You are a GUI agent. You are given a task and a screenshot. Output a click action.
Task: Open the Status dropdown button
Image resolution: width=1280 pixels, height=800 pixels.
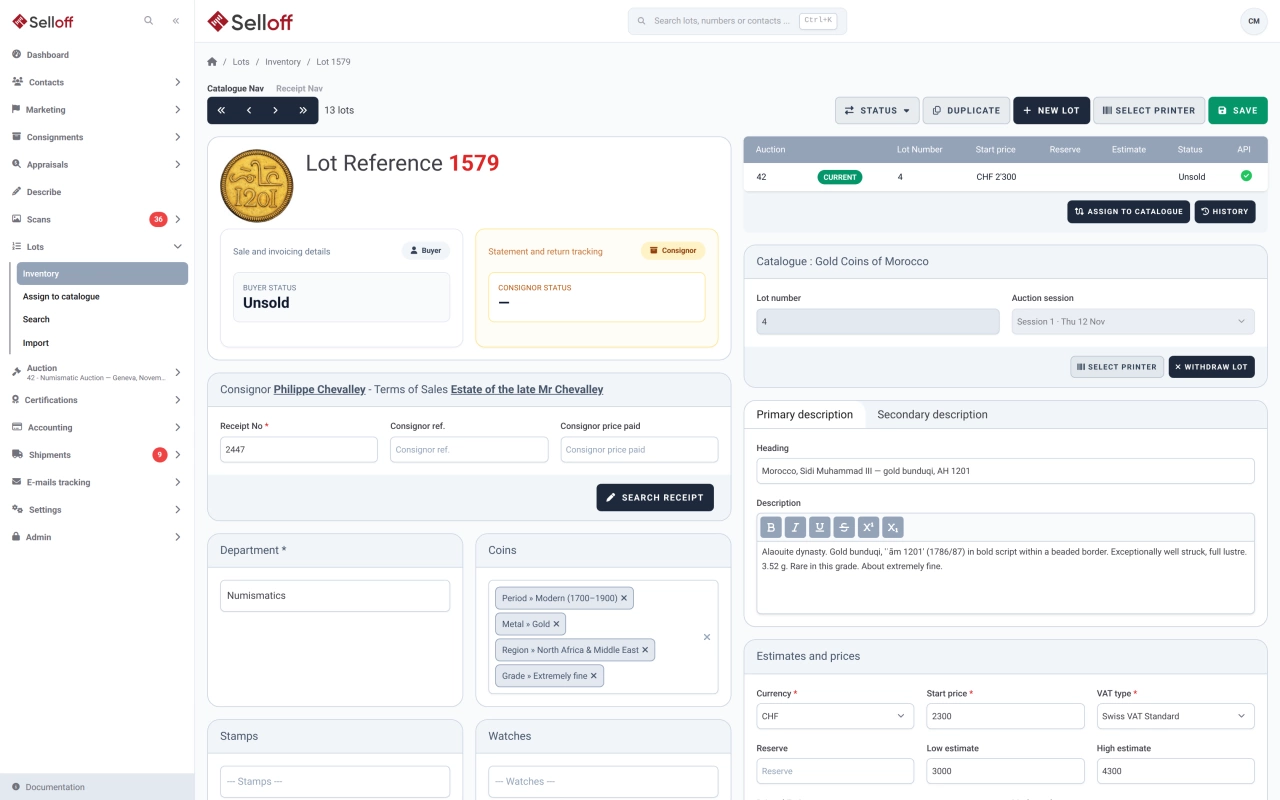pyautogui.click(x=877, y=110)
